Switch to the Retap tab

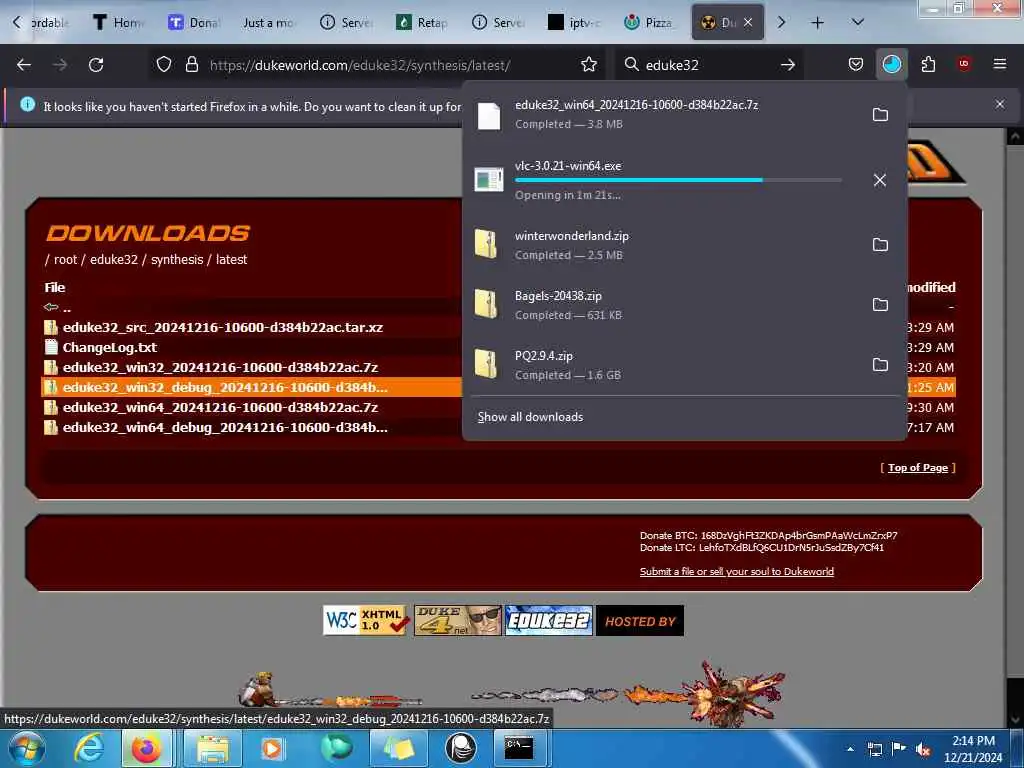point(421,23)
